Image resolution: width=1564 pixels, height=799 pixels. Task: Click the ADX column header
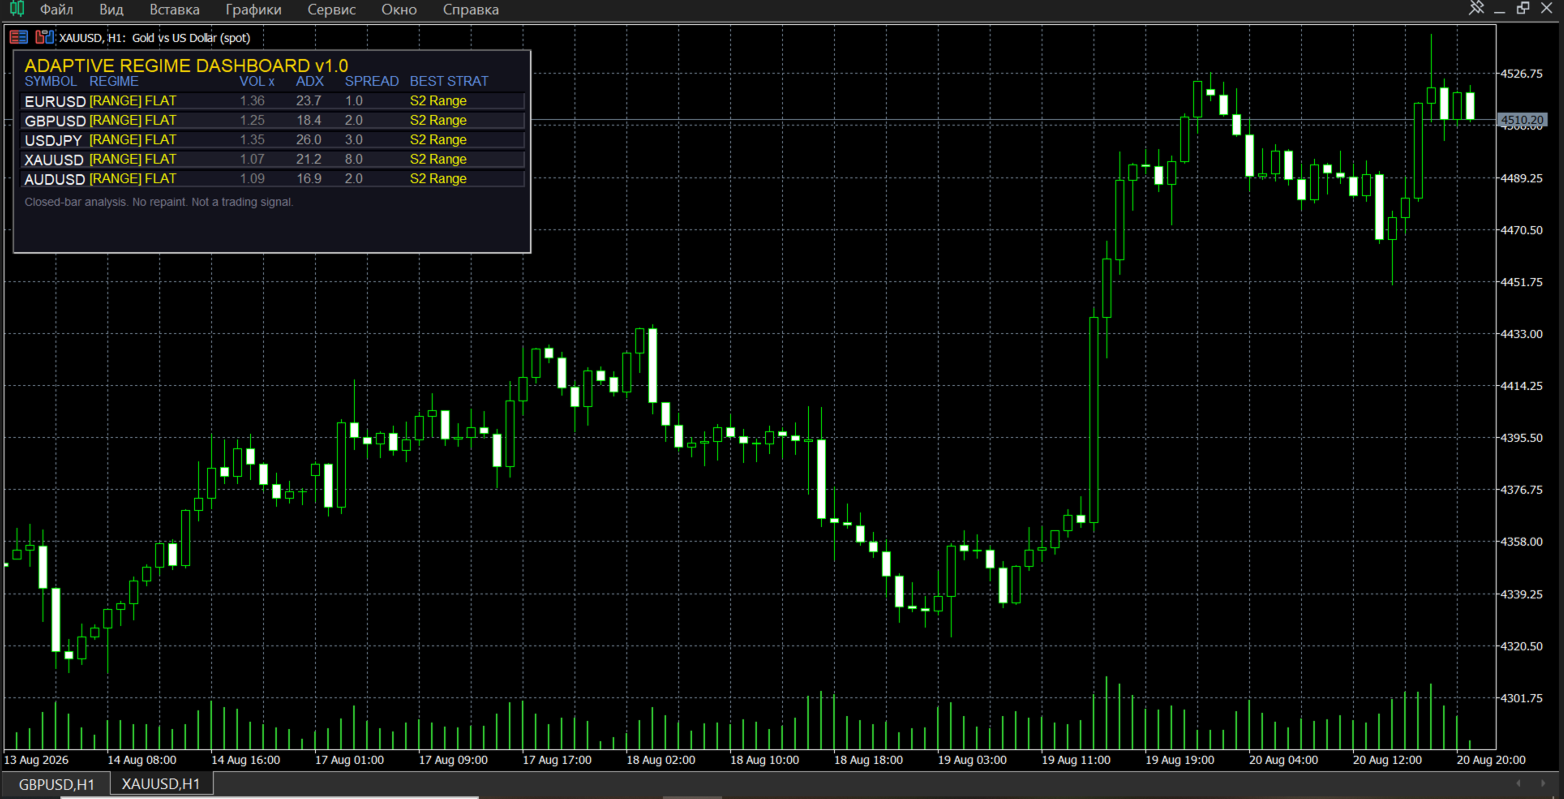[x=310, y=81]
